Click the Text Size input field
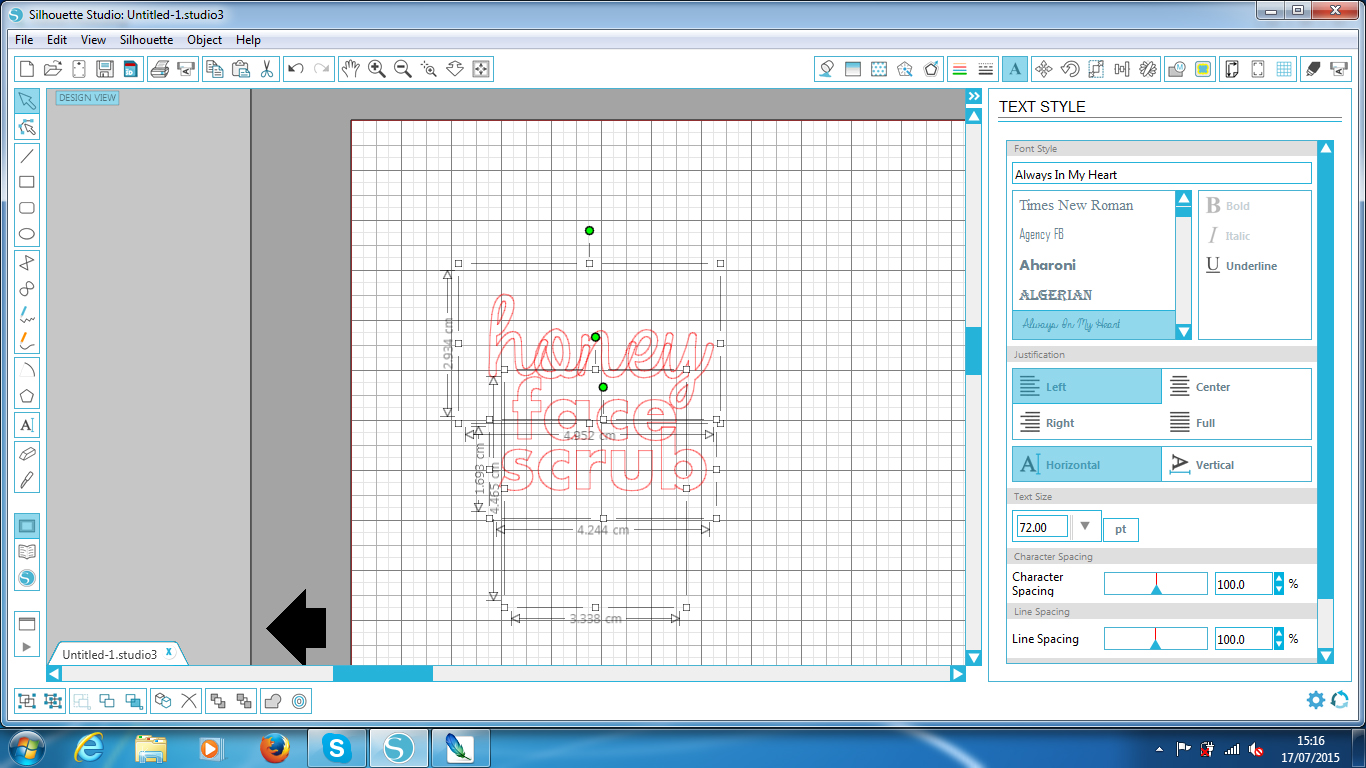This screenshot has width=1366, height=768. click(1041, 527)
